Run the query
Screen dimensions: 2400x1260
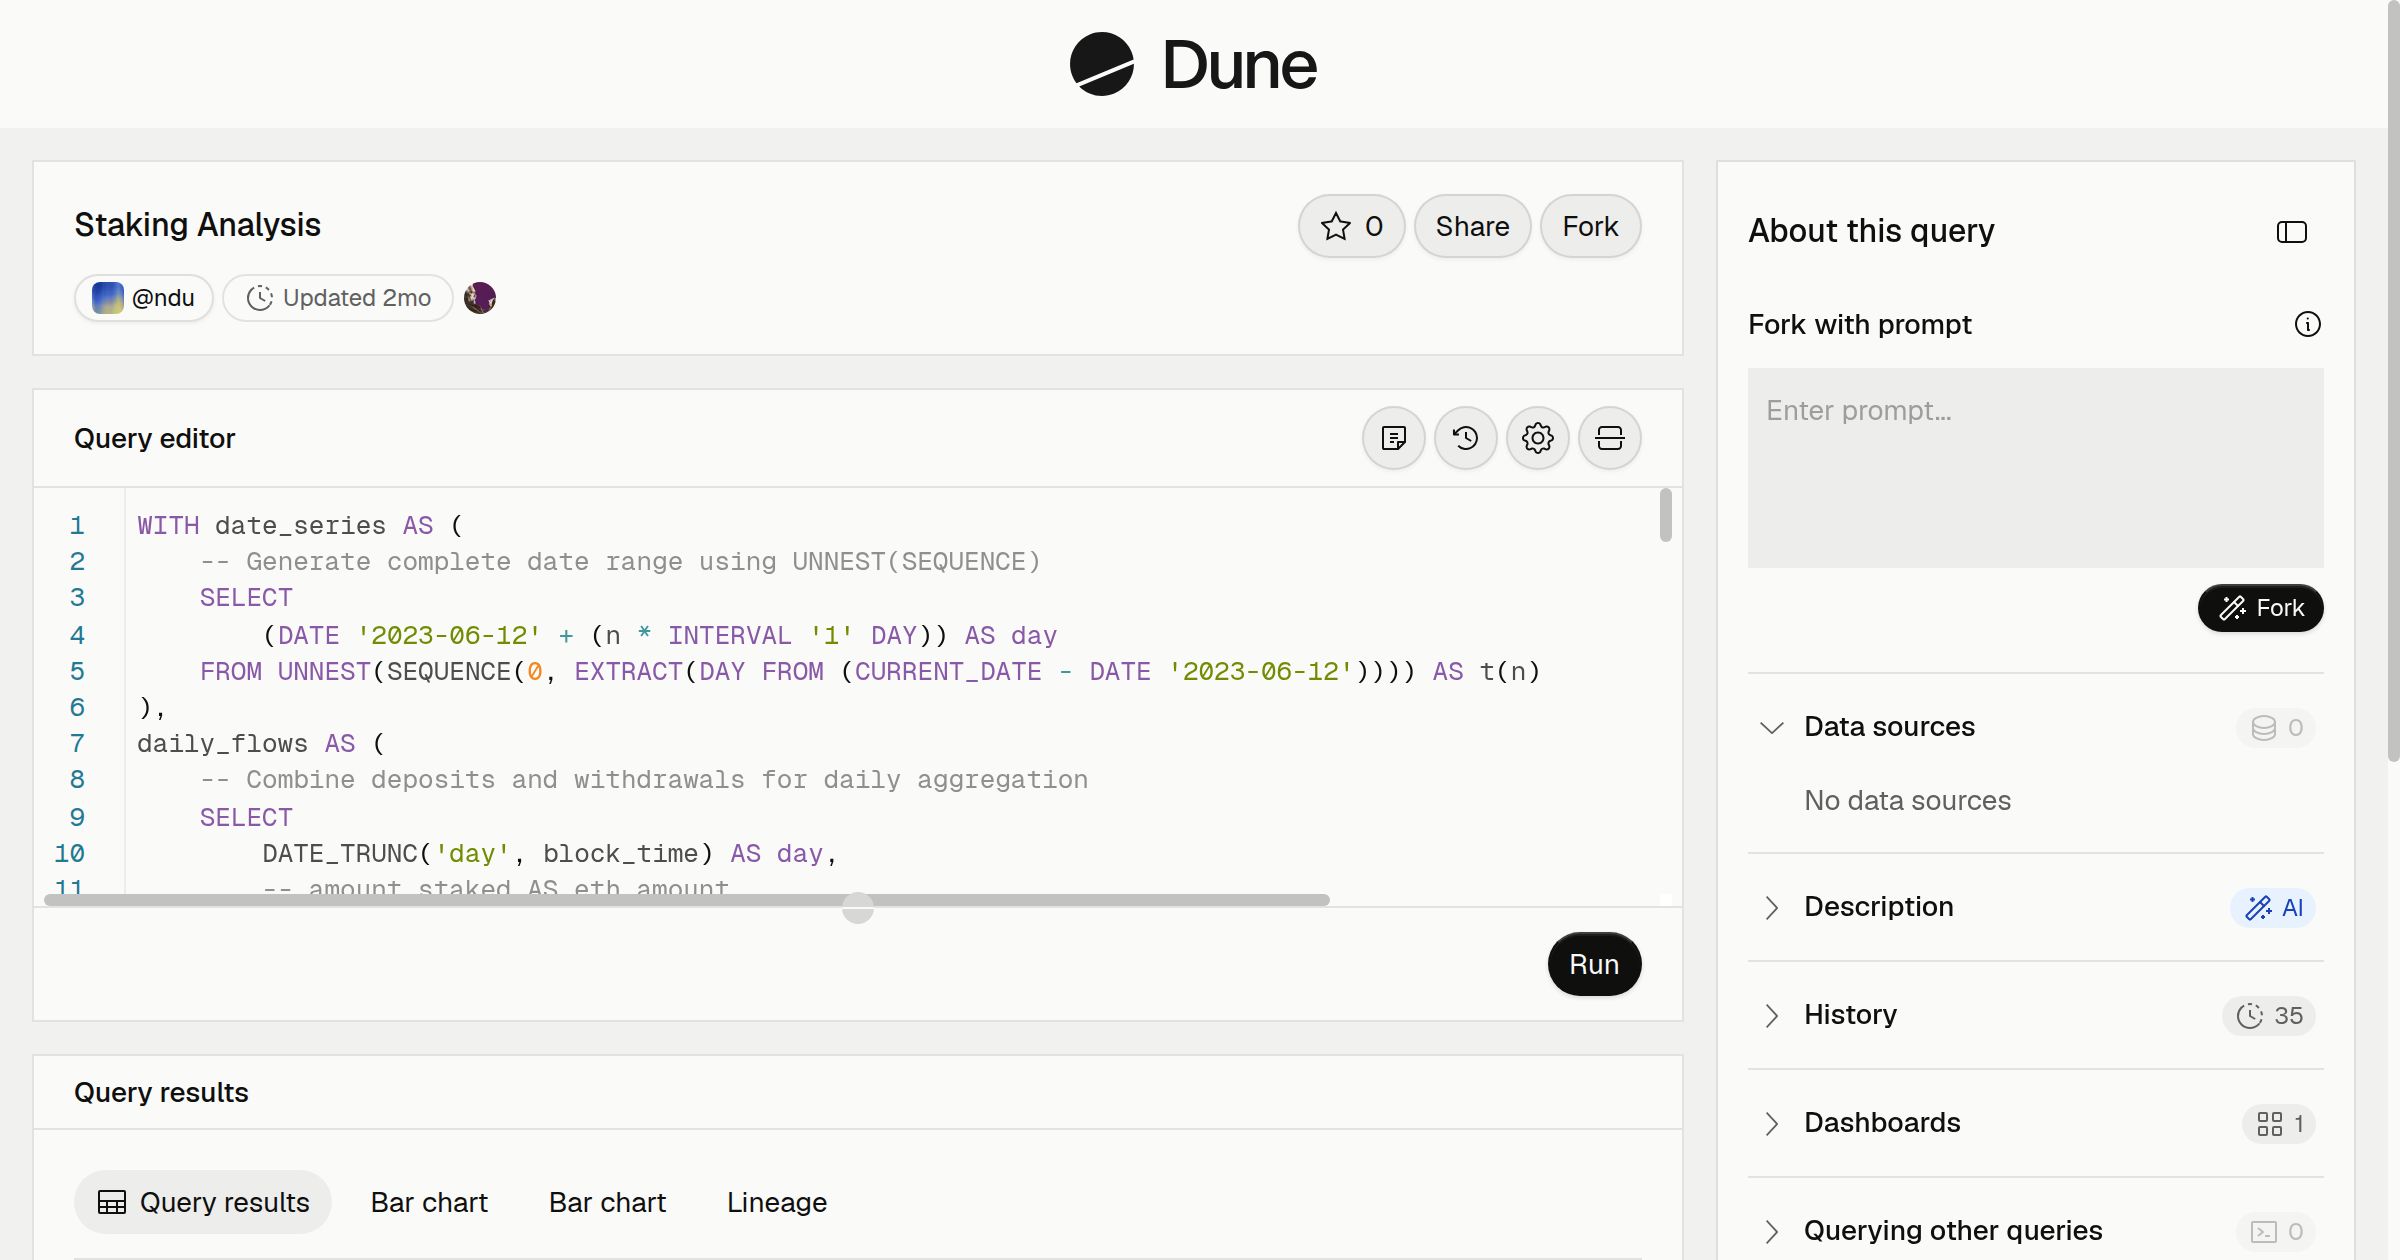[1594, 964]
